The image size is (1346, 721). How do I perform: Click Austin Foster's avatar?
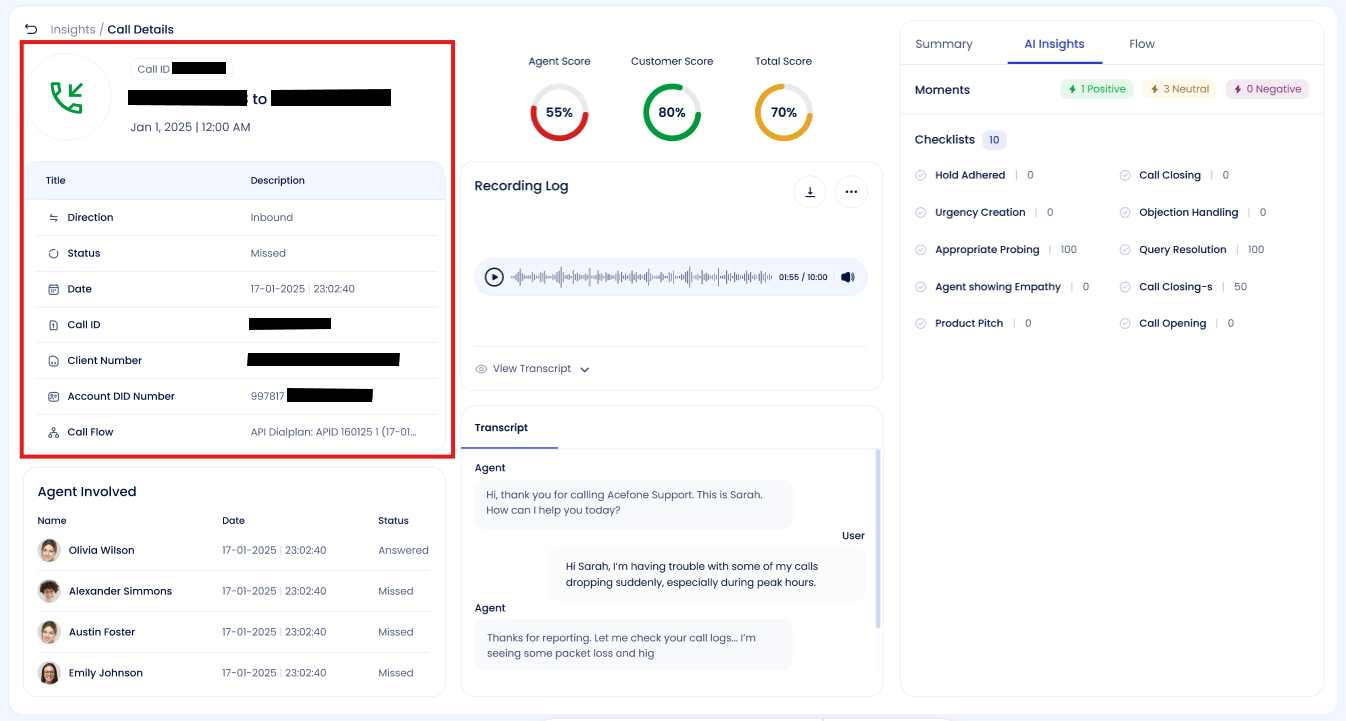tap(49, 632)
